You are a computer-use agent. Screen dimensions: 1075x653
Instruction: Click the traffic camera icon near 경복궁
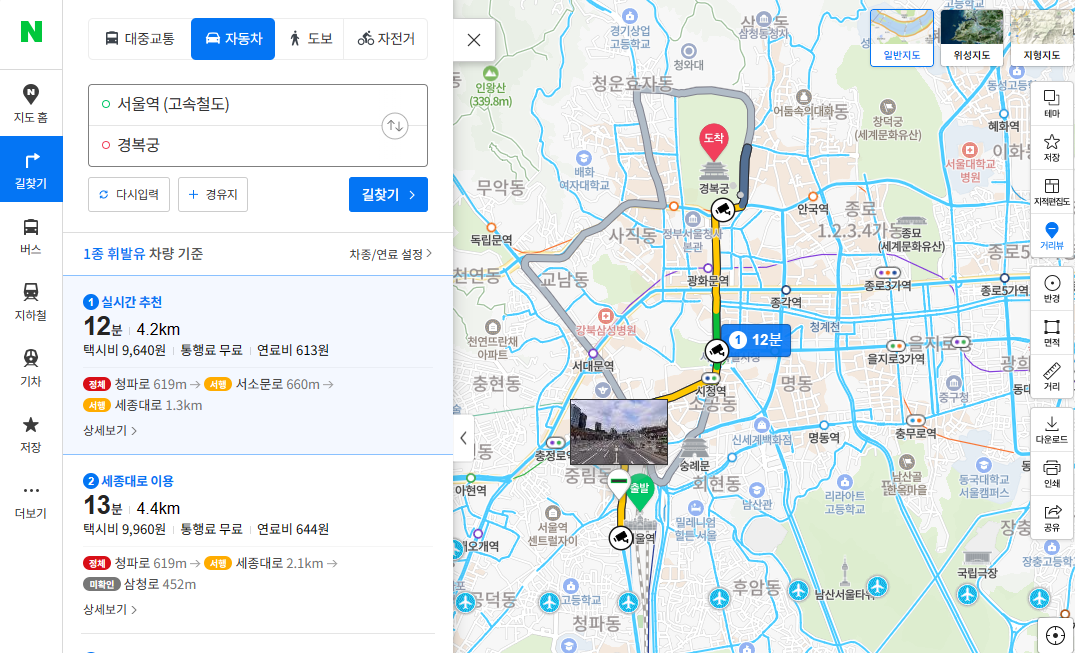(x=721, y=210)
